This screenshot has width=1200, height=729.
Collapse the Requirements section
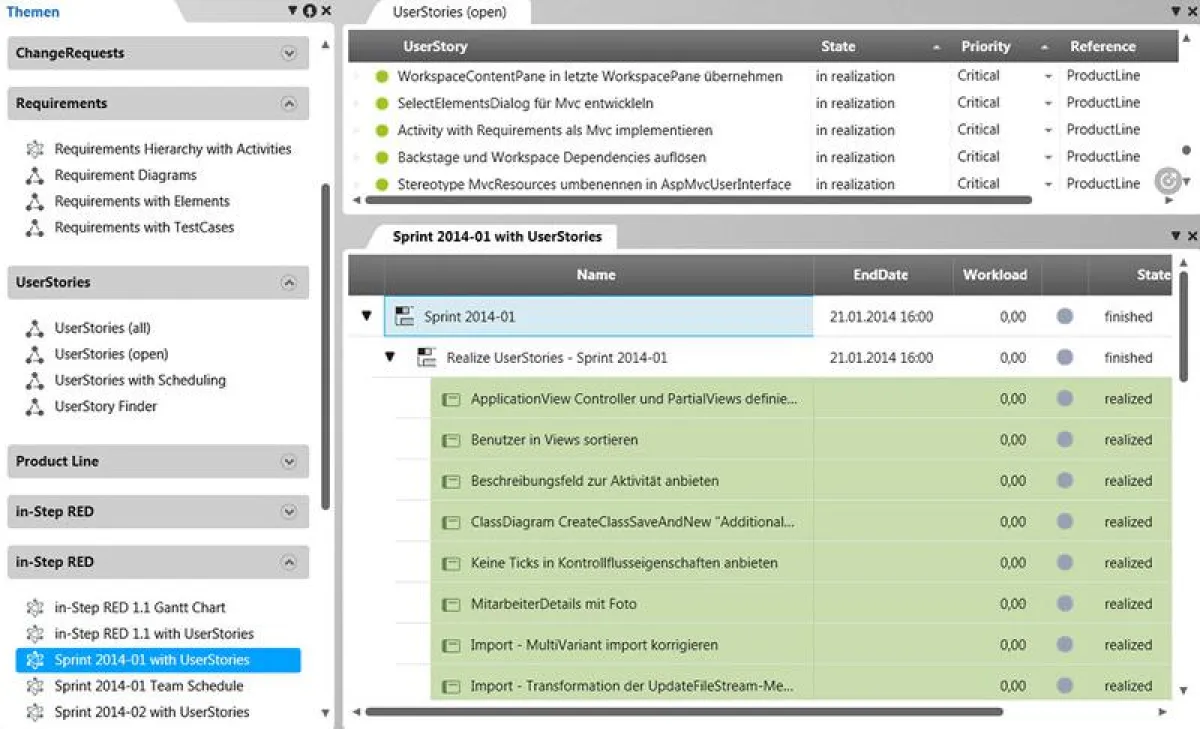click(x=290, y=103)
